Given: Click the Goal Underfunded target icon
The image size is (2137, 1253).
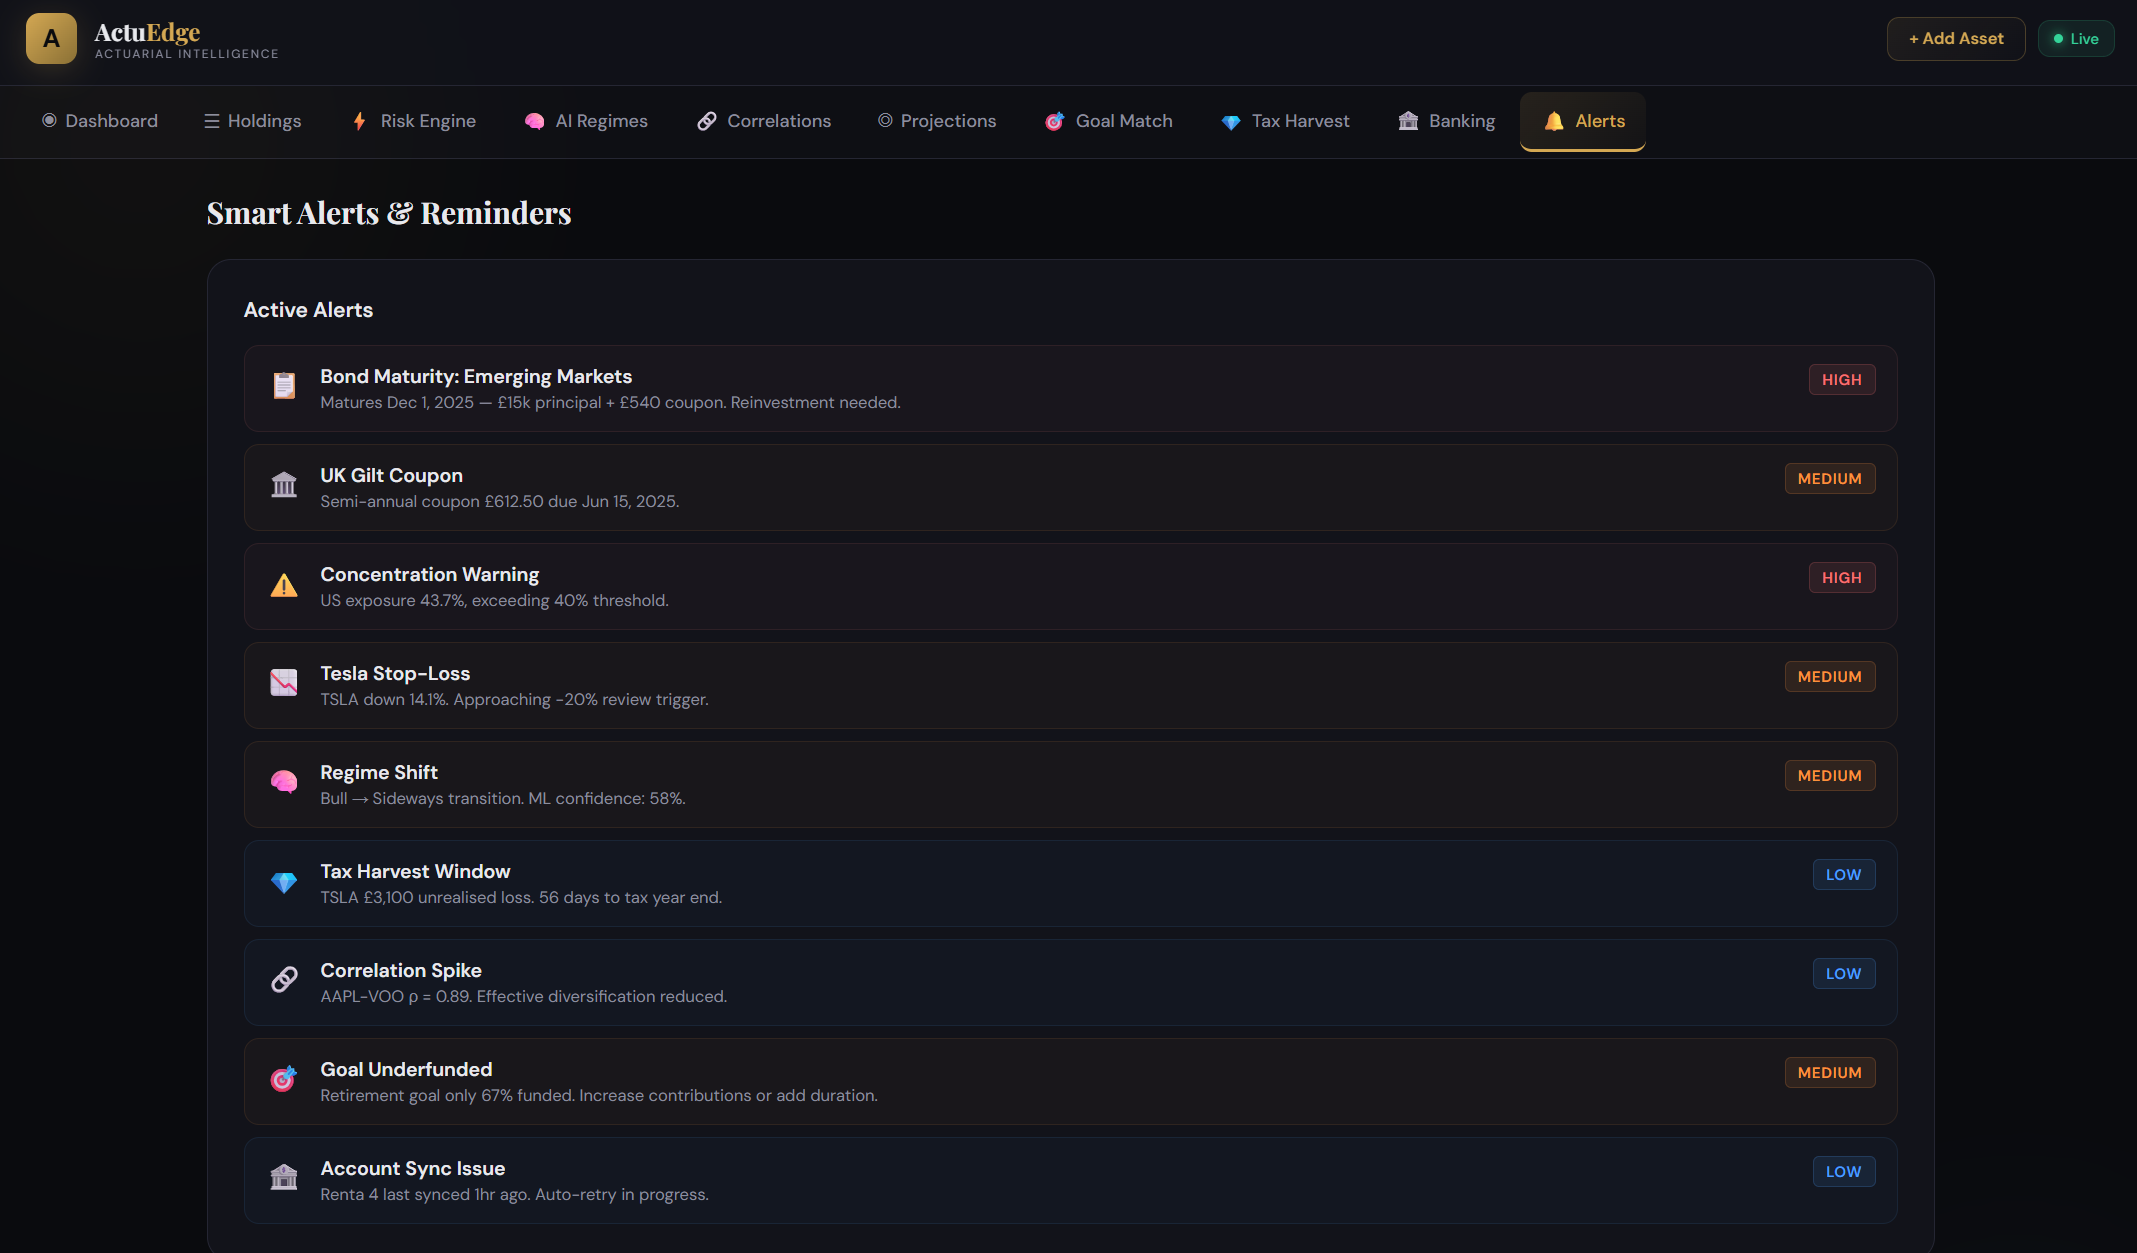Looking at the screenshot, I should [x=284, y=1079].
